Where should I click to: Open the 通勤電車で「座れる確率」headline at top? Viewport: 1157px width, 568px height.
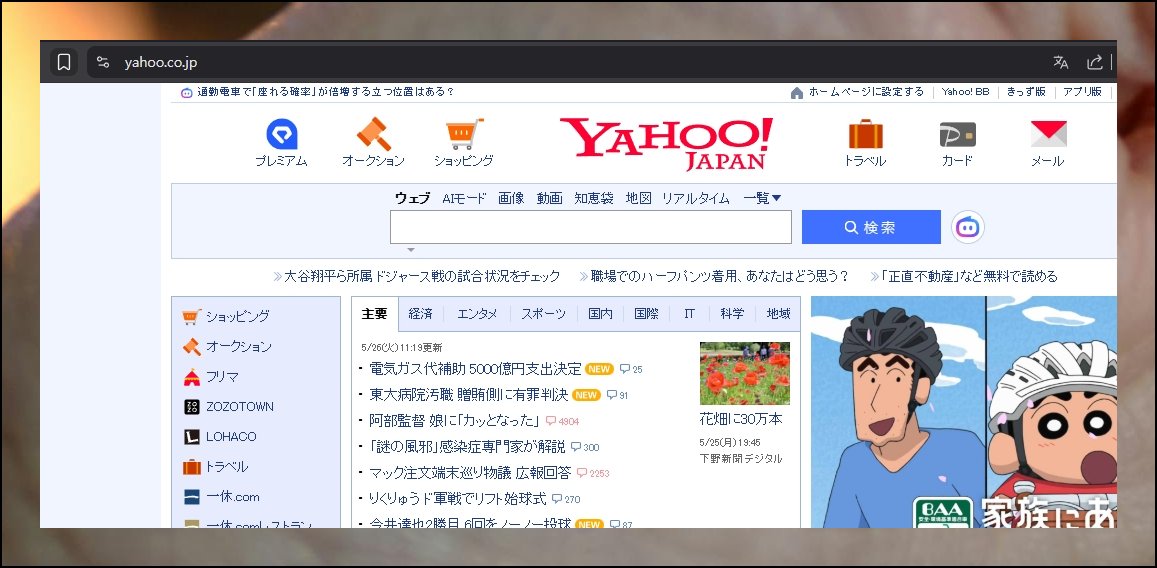coord(325,92)
